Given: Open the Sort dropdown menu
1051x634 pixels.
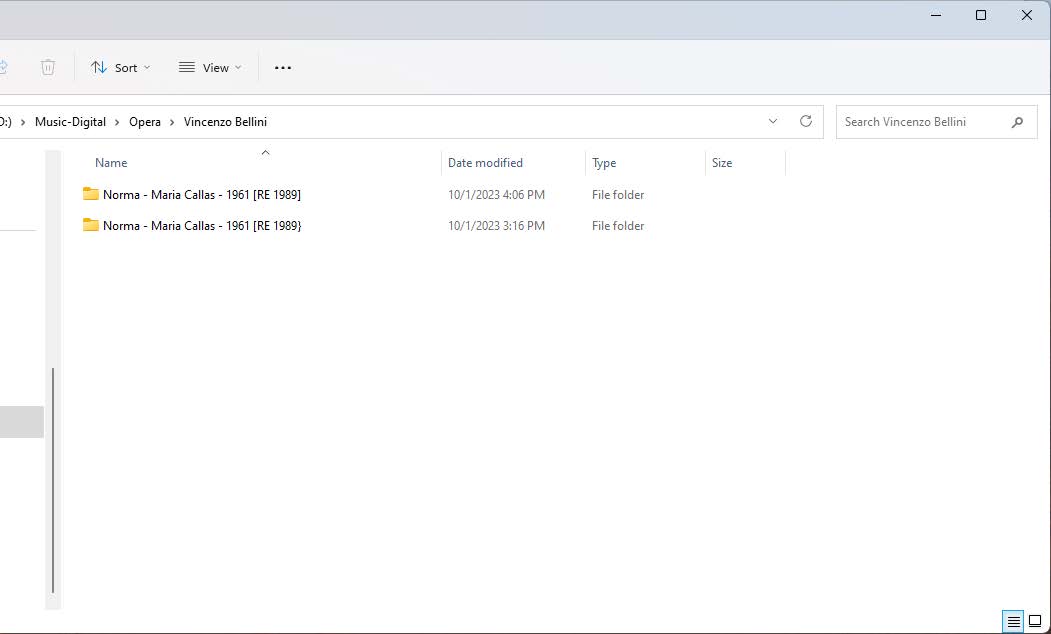Looking at the screenshot, I should pyautogui.click(x=120, y=68).
